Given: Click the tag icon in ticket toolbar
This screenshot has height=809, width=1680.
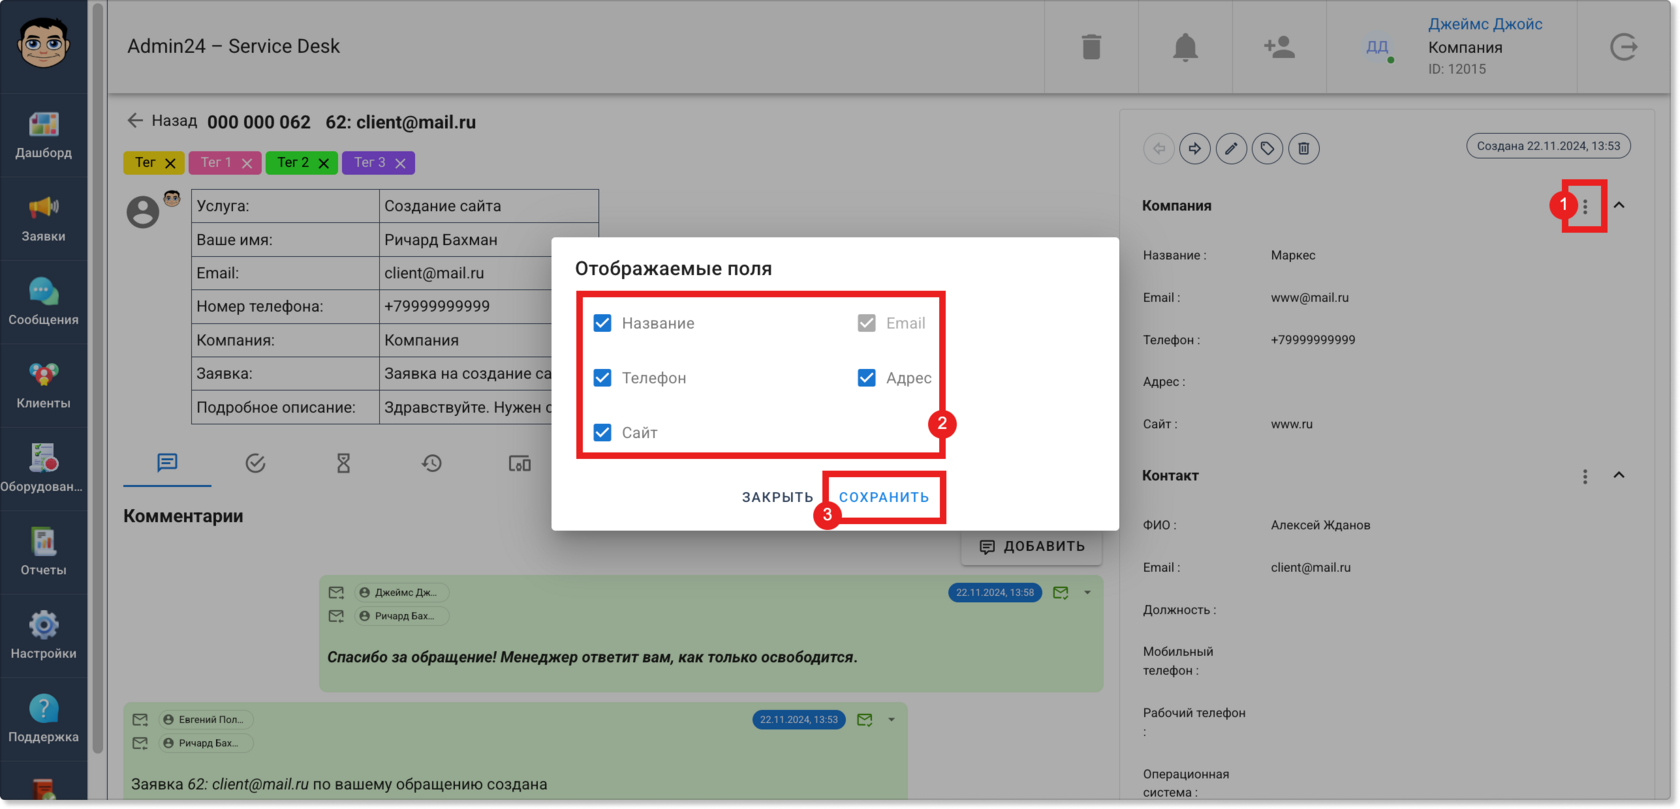Looking at the screenshot, I should pyautogui.click(x=1267, y=149).
